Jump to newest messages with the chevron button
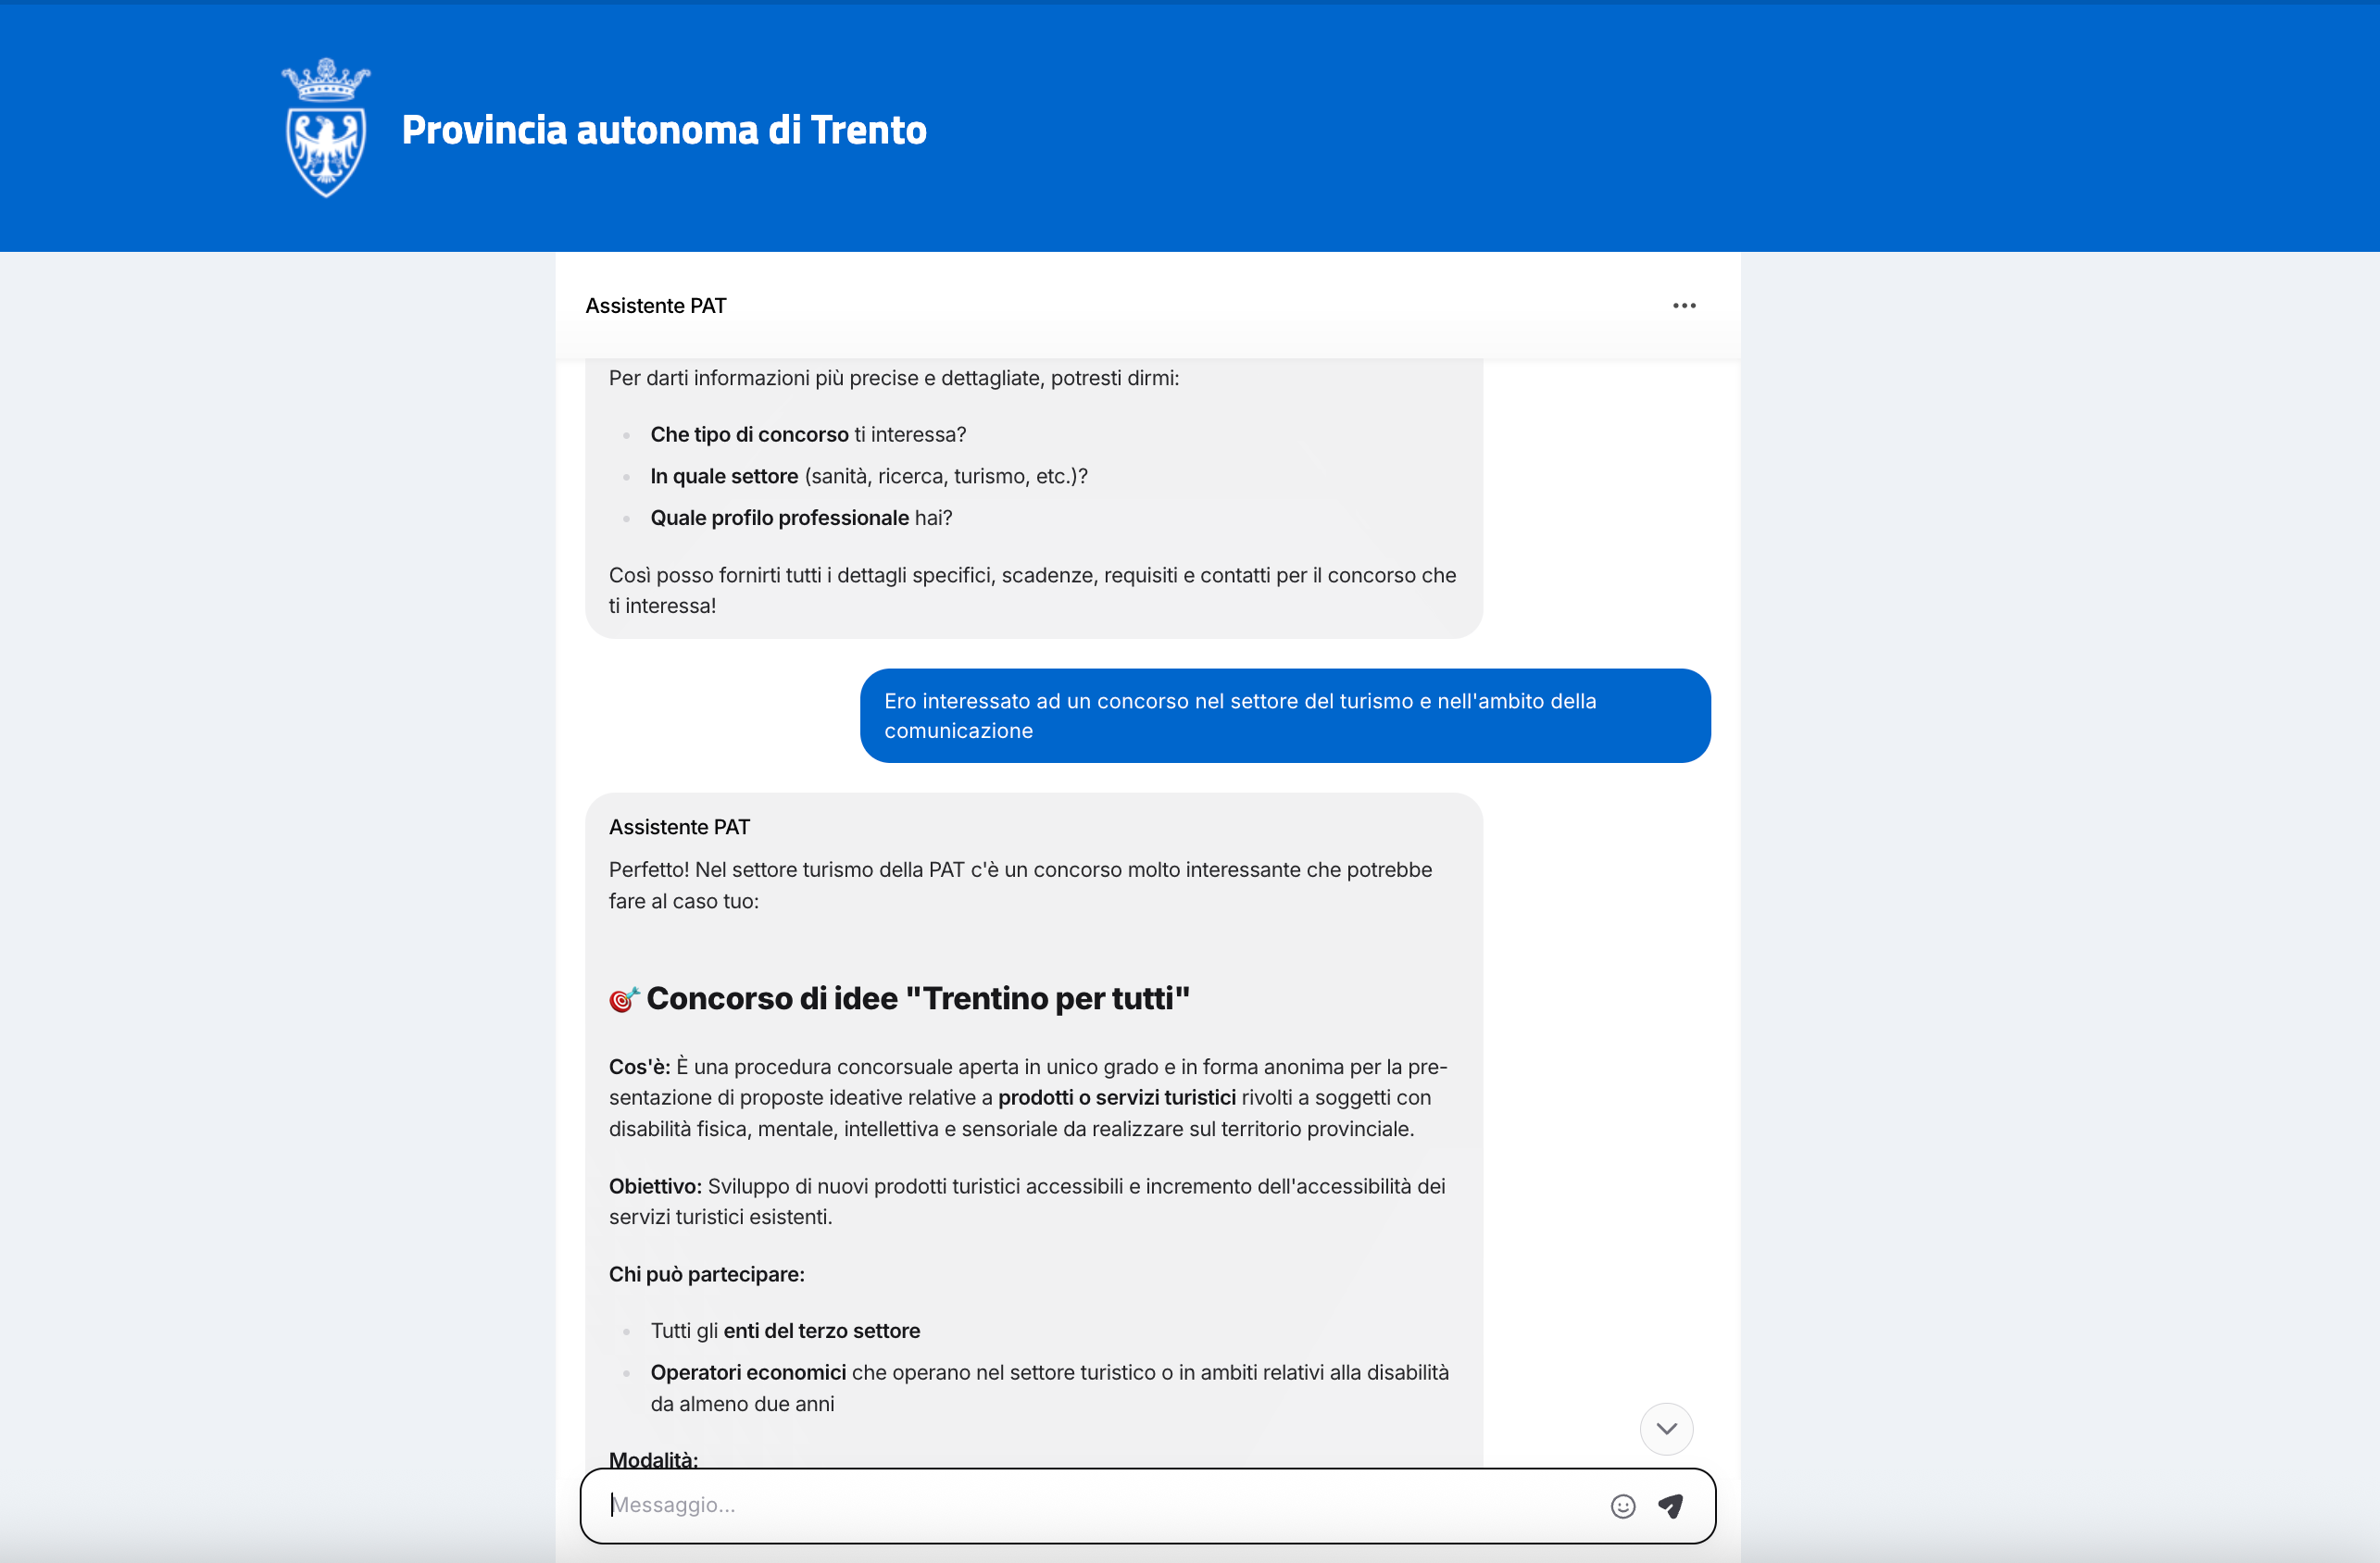 pyautogui.click(x=1665, y=1429)
